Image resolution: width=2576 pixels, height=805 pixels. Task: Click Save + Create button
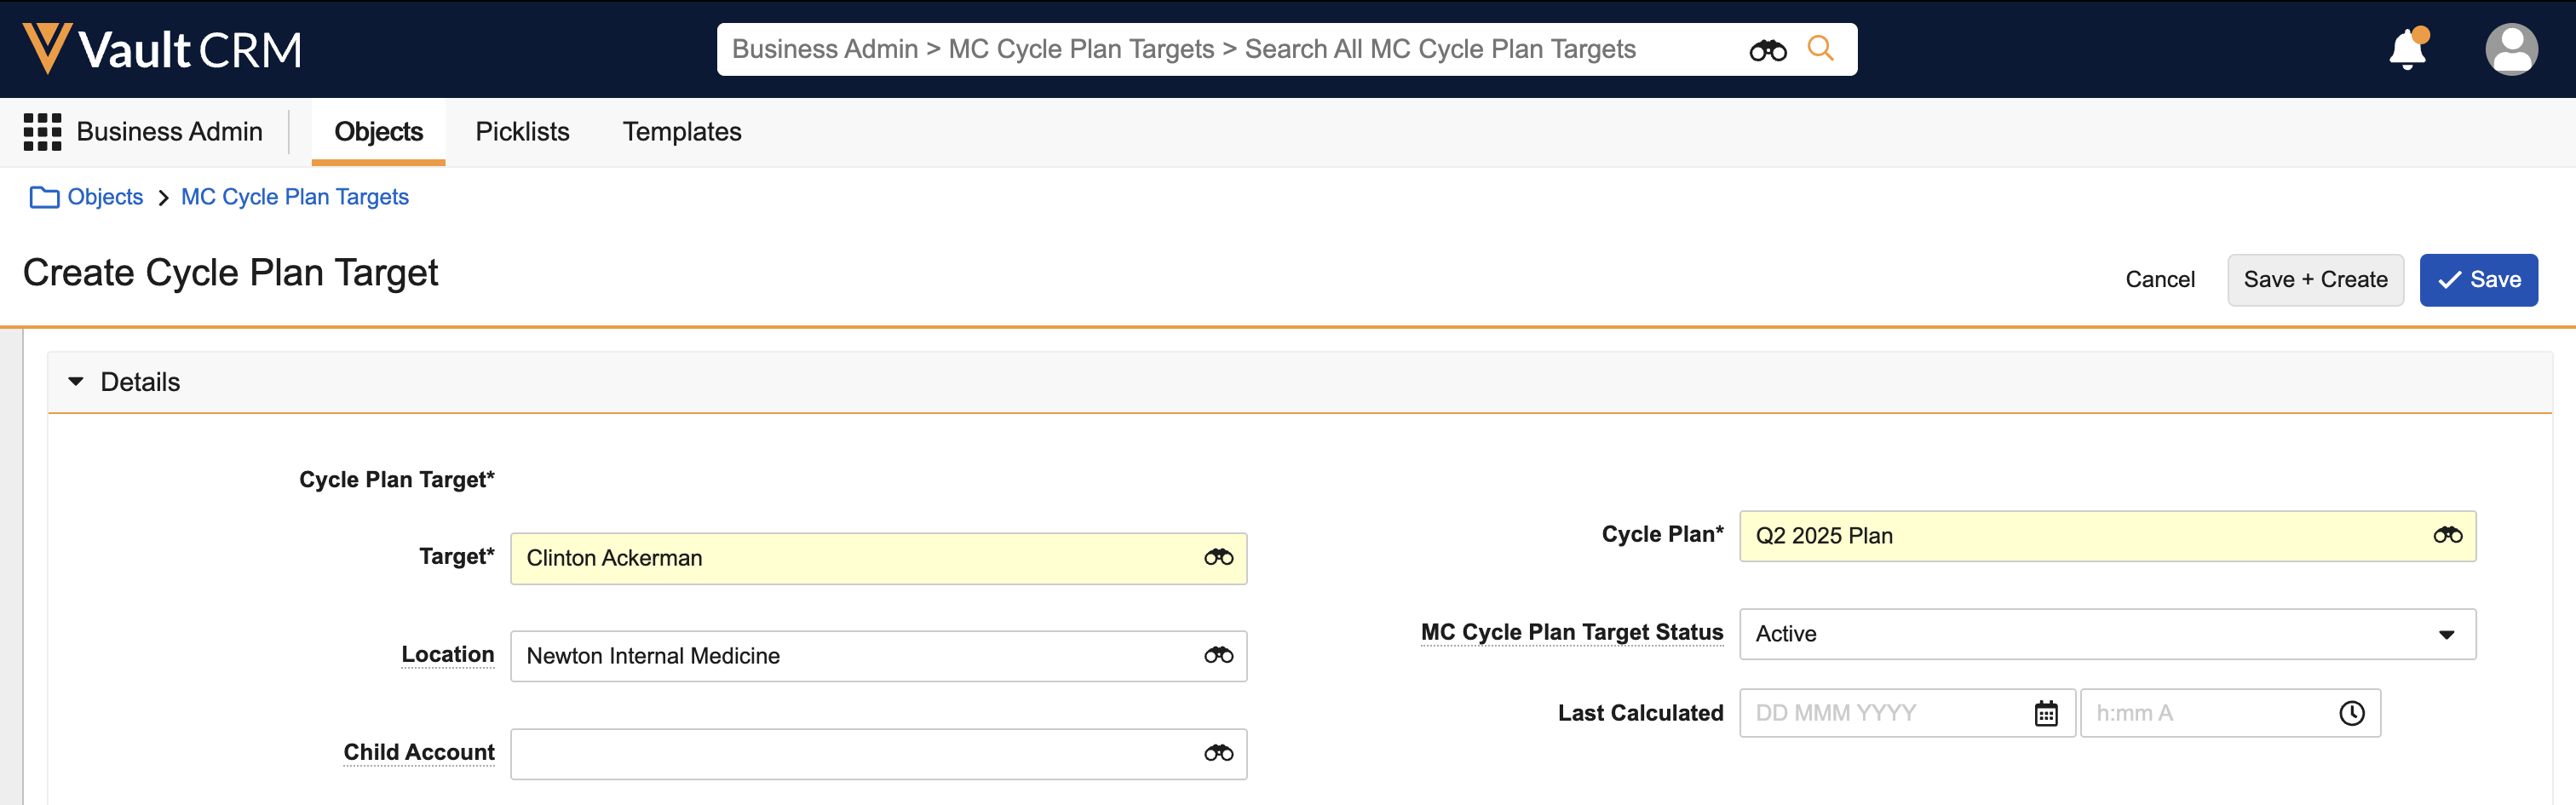coord(2315,280)
